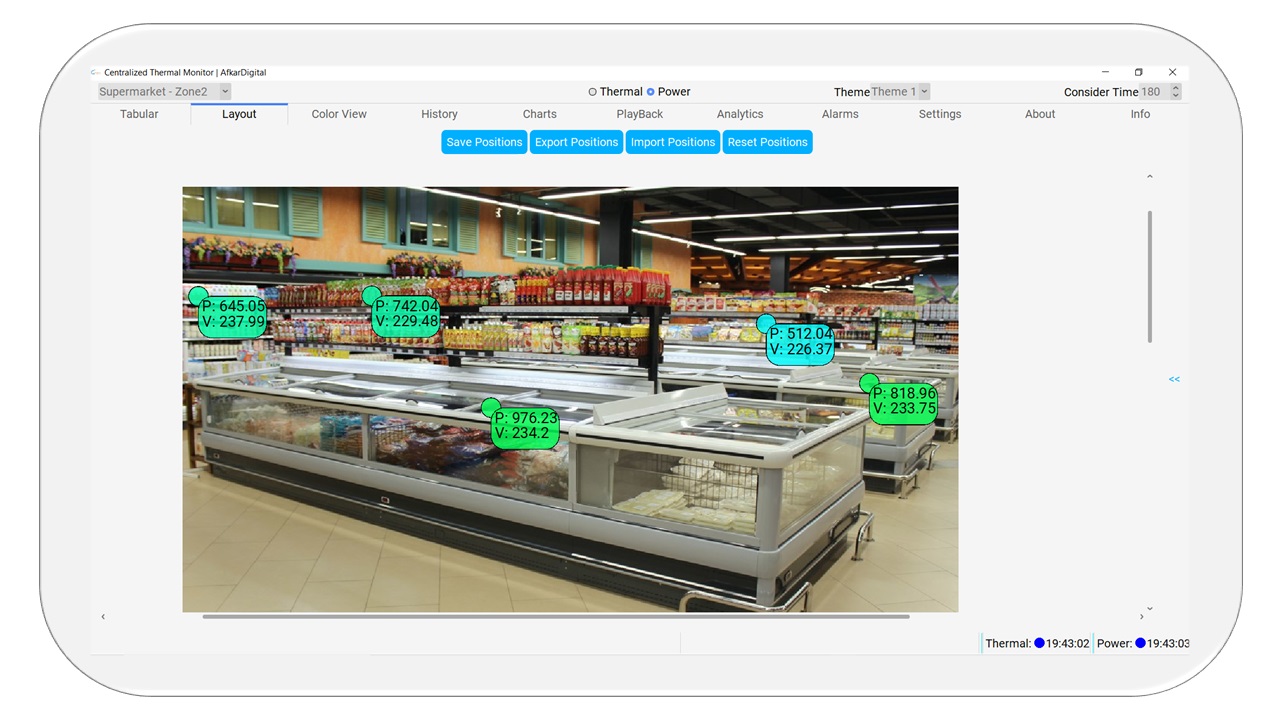Click the Save Positions button
This screenshot has width=1280, height=720.
pos(484,142)
